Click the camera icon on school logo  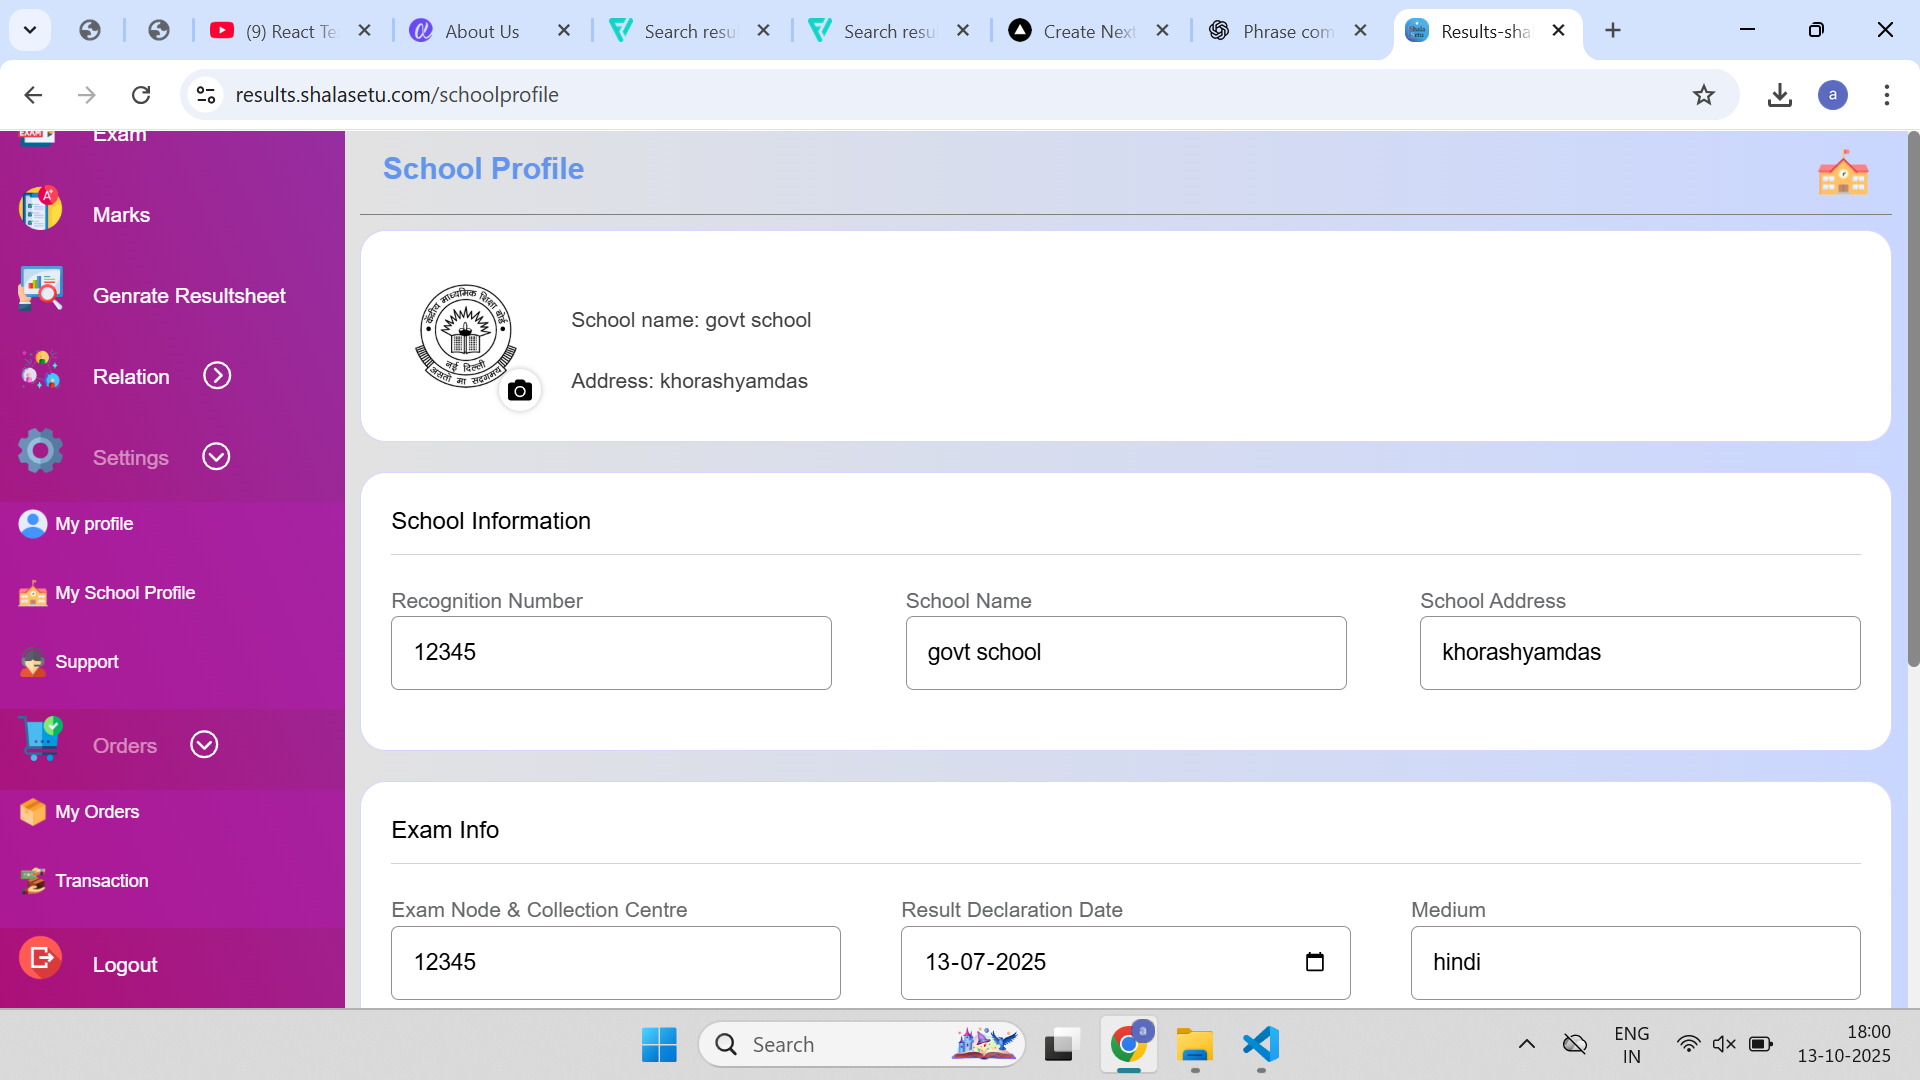[519, 391]
